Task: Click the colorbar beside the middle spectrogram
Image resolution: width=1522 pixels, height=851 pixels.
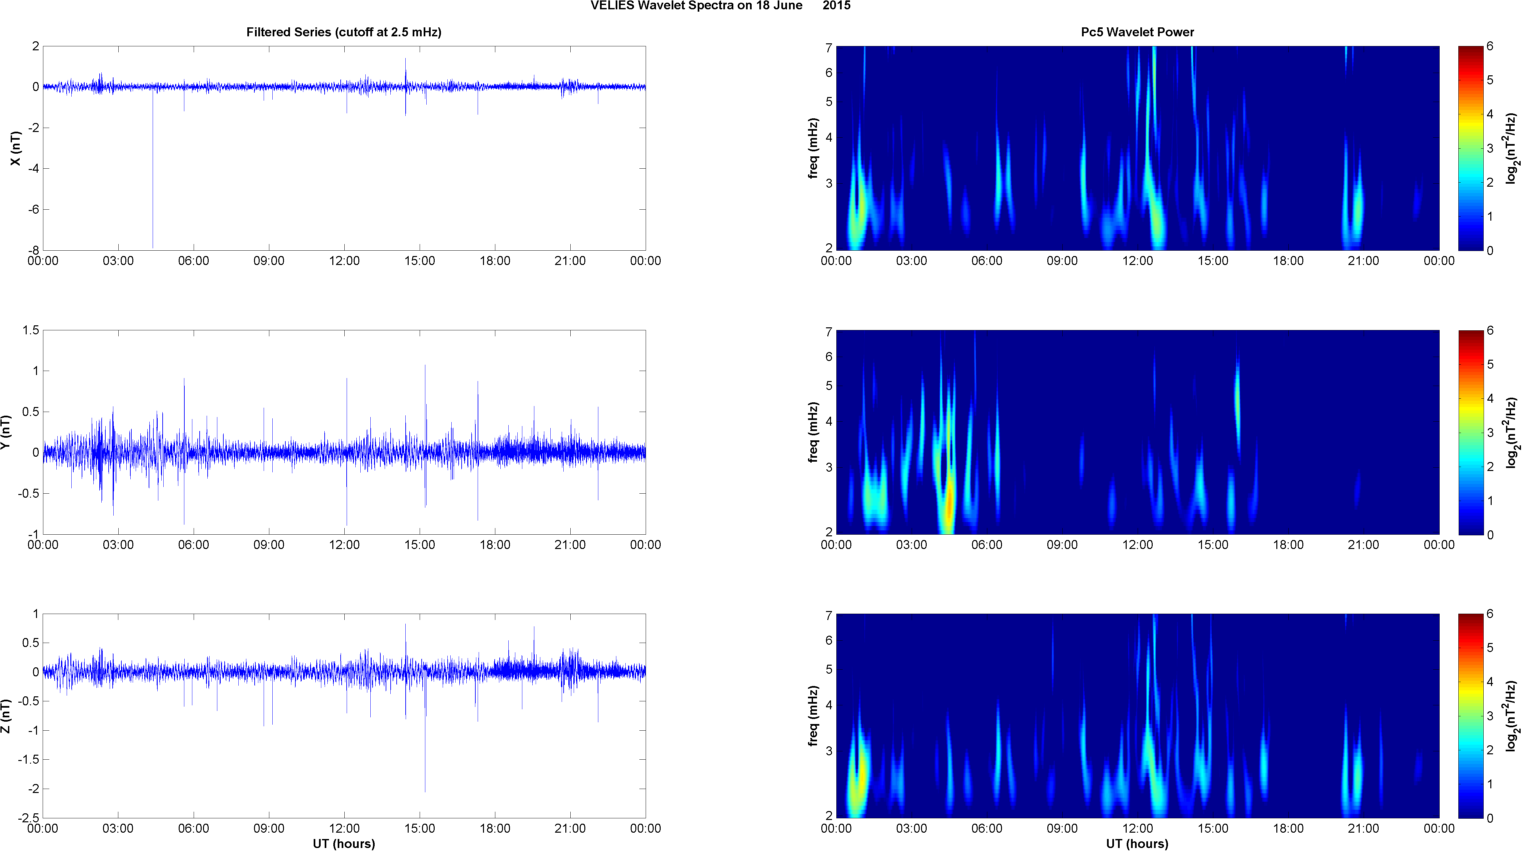Action: (x=1470, y=432)
